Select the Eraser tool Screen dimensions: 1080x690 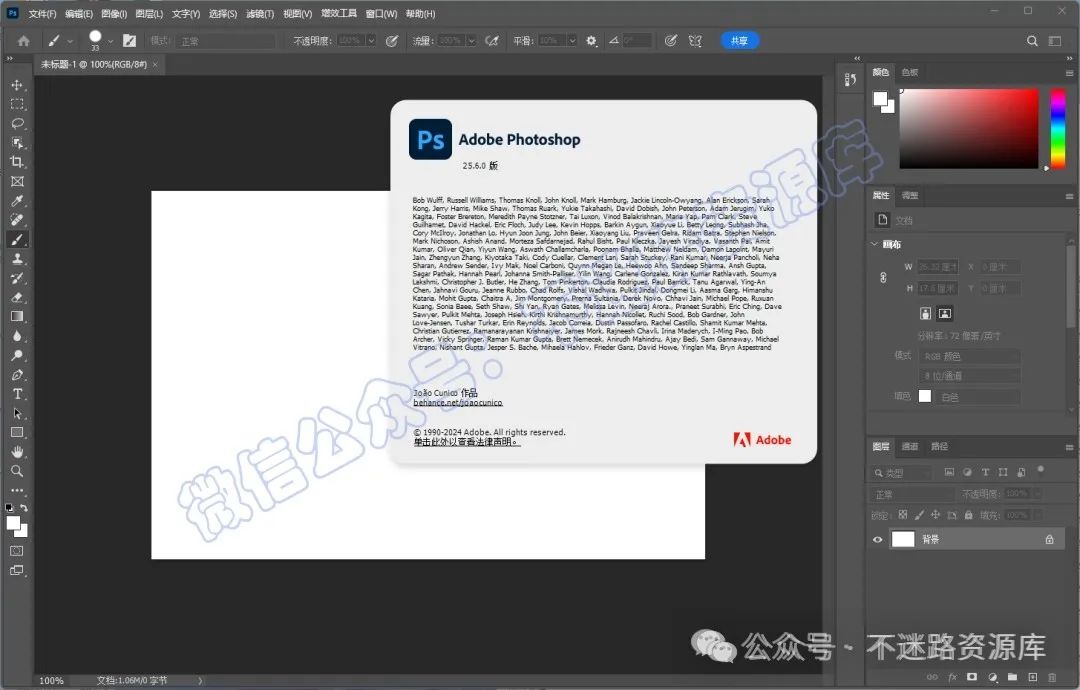(x=17, y=297)
